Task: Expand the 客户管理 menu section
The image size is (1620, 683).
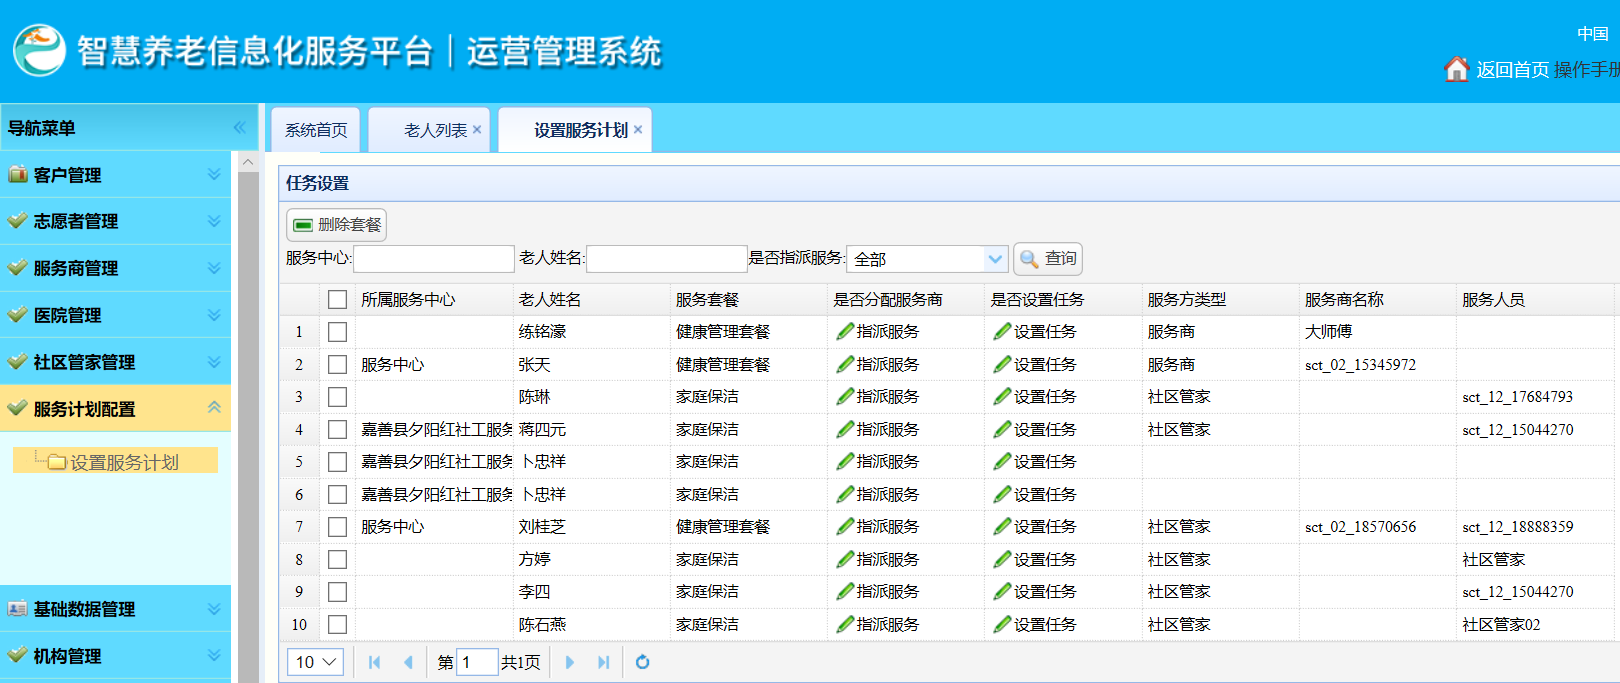Action: (x=115, y=175)
